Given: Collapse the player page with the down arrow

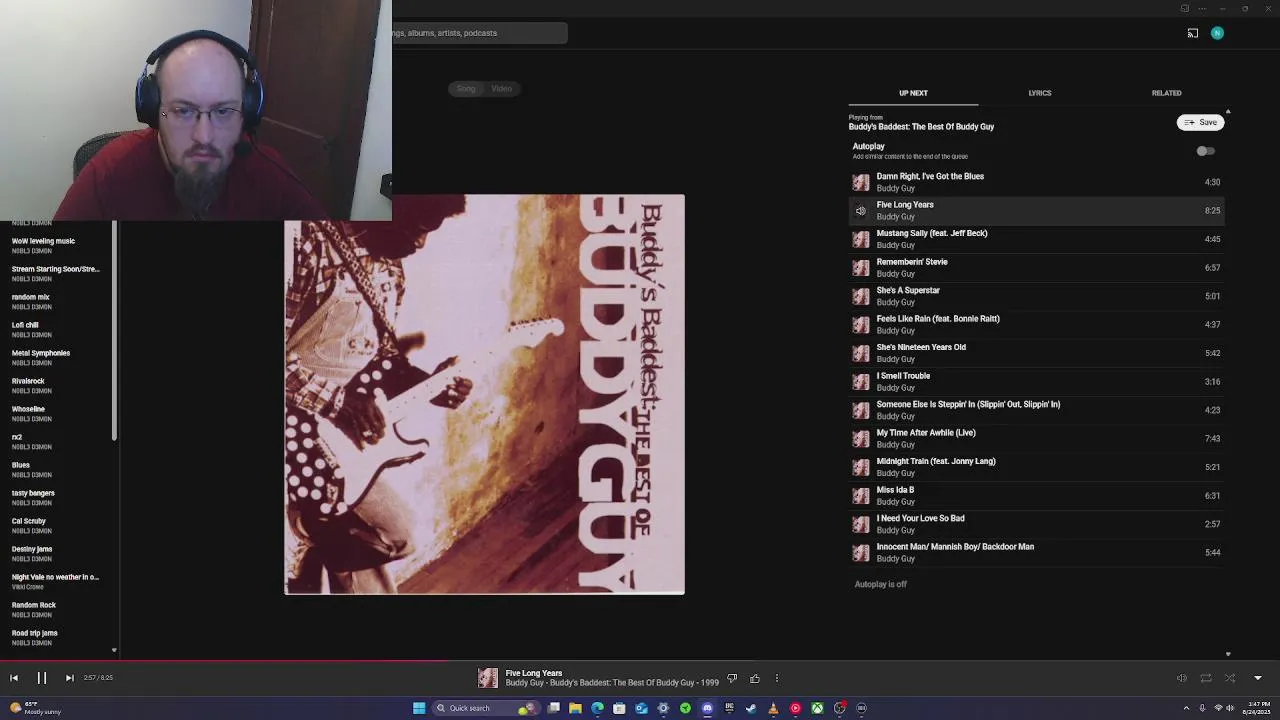Looking at the screenshot, I should [1258, 678].
